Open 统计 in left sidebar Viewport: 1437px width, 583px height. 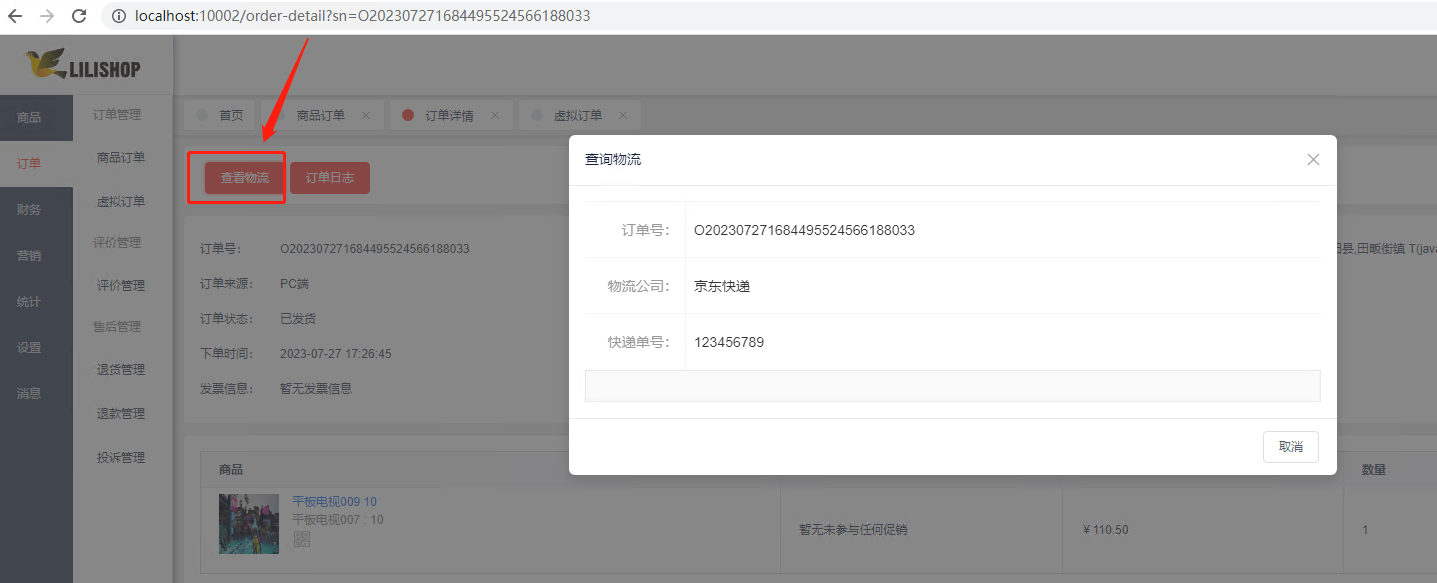(36, 302)
